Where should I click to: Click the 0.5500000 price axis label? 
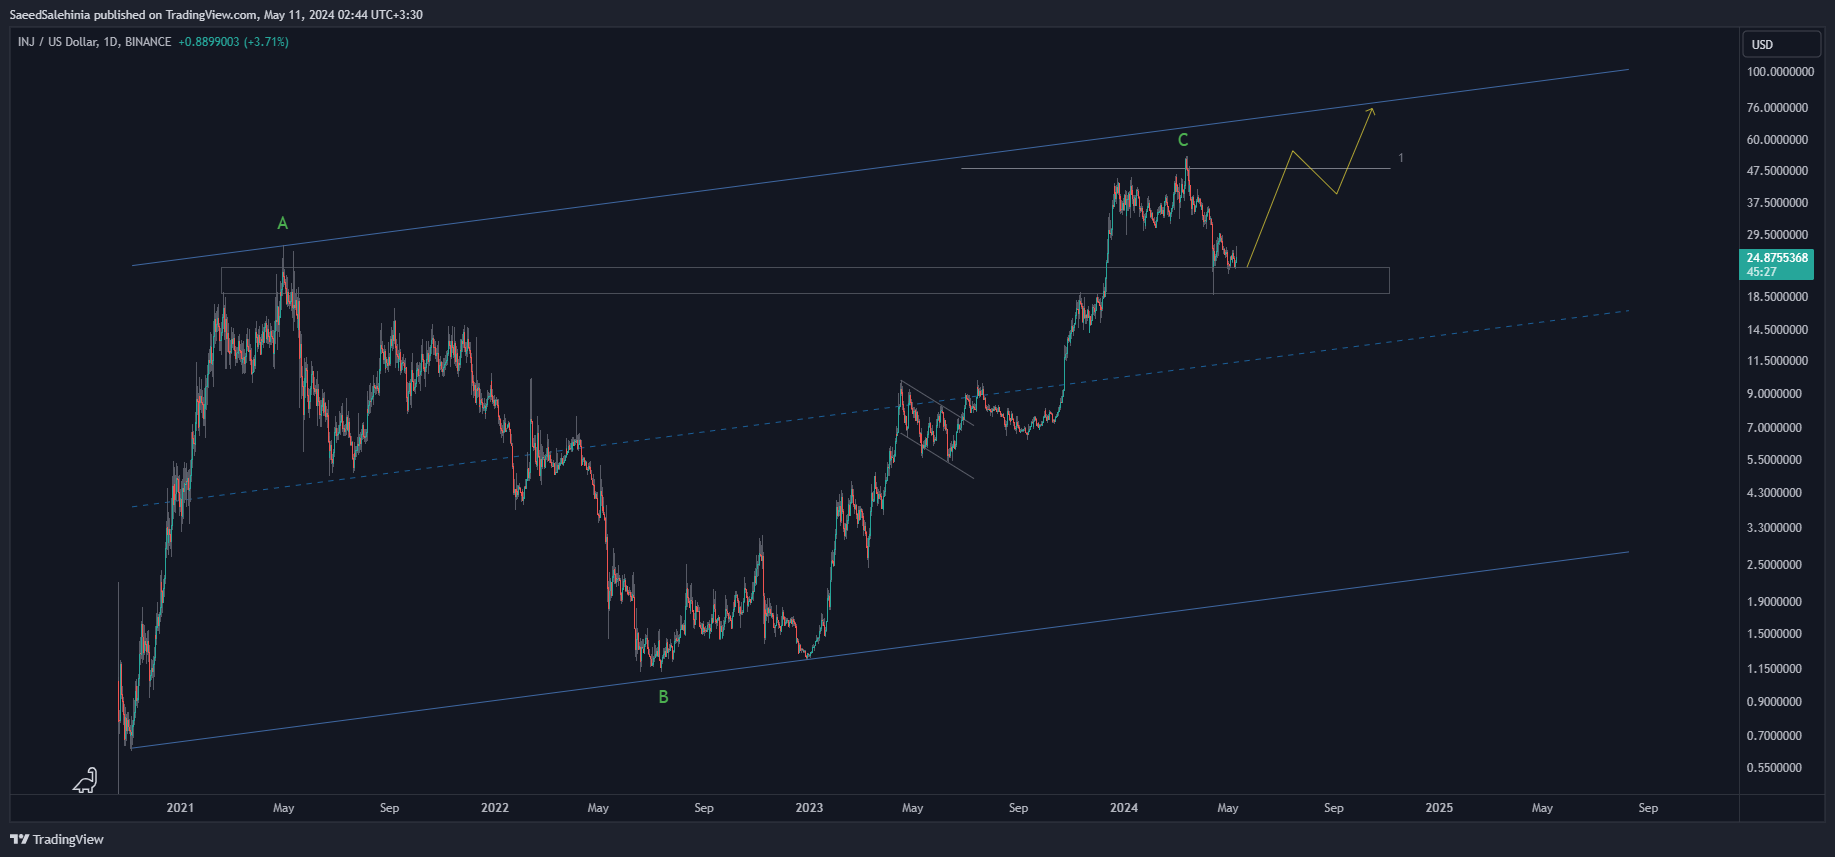[1774, 768]
